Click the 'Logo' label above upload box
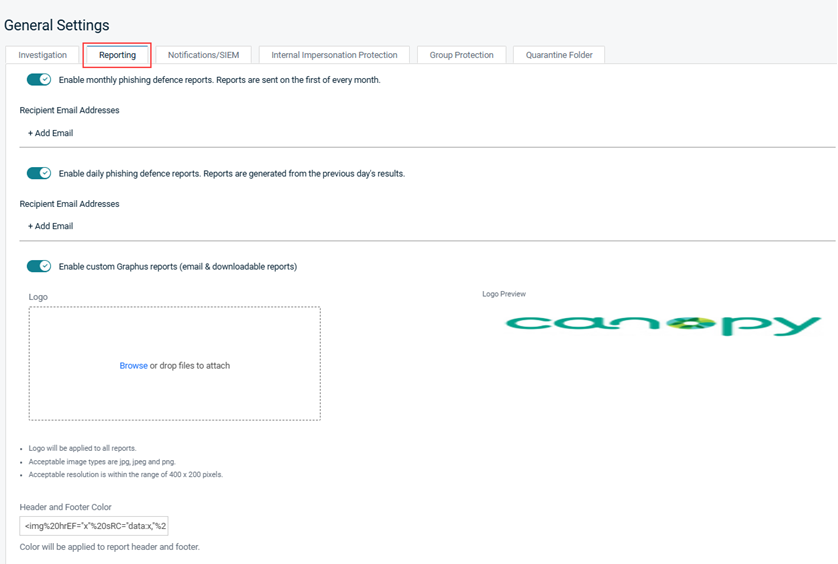The image size is (838, 564). (x=38, y=297)
